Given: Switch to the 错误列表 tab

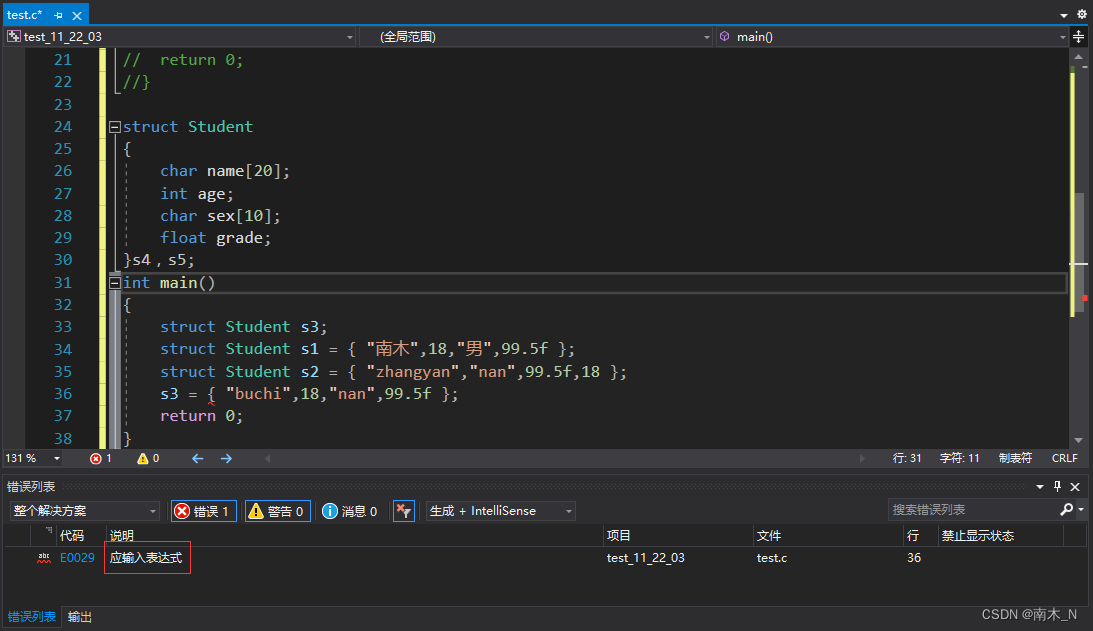Looking at the screenshot, I should [31, 616].
